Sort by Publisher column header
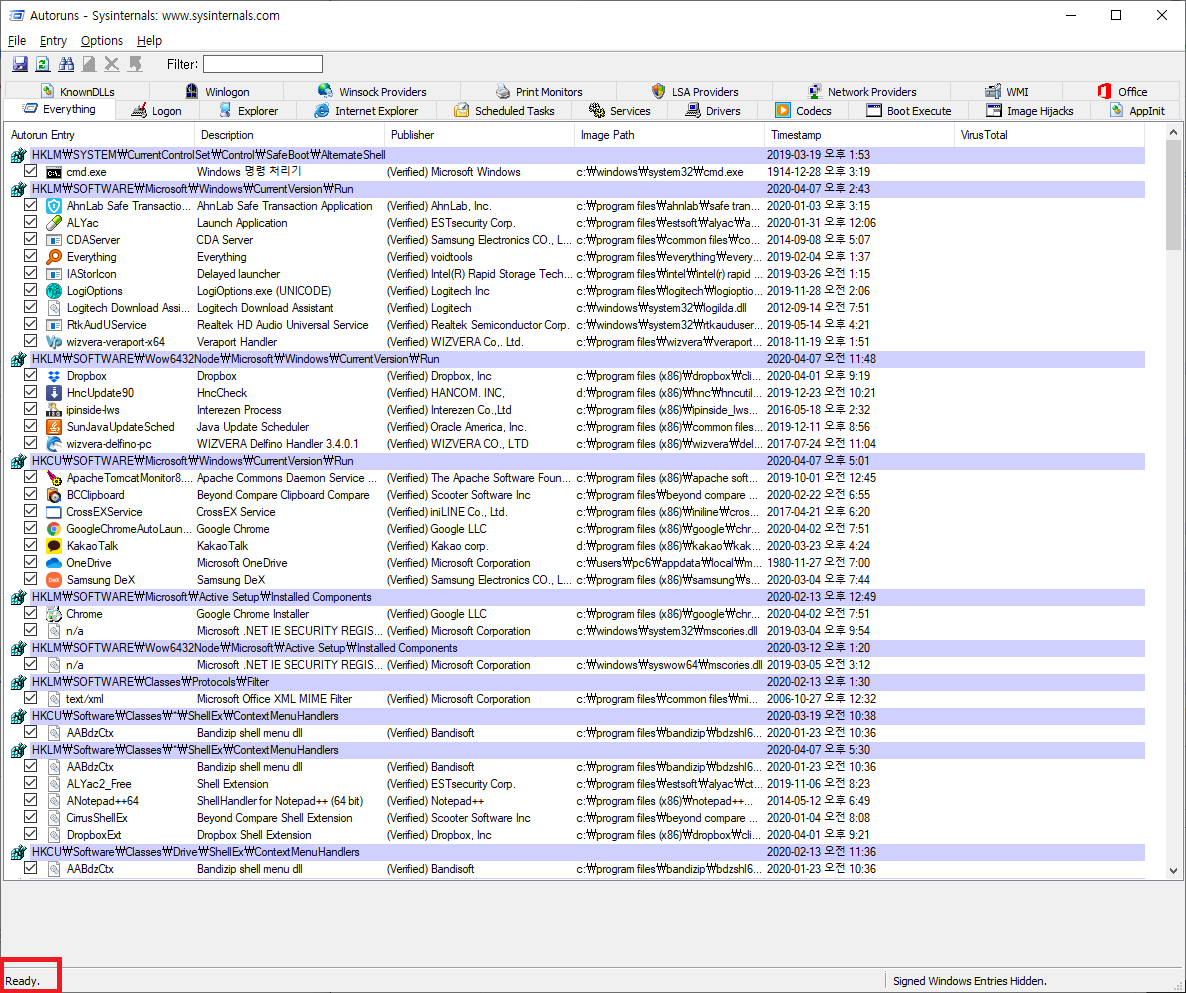1186x993 pixels. [479, 135]
